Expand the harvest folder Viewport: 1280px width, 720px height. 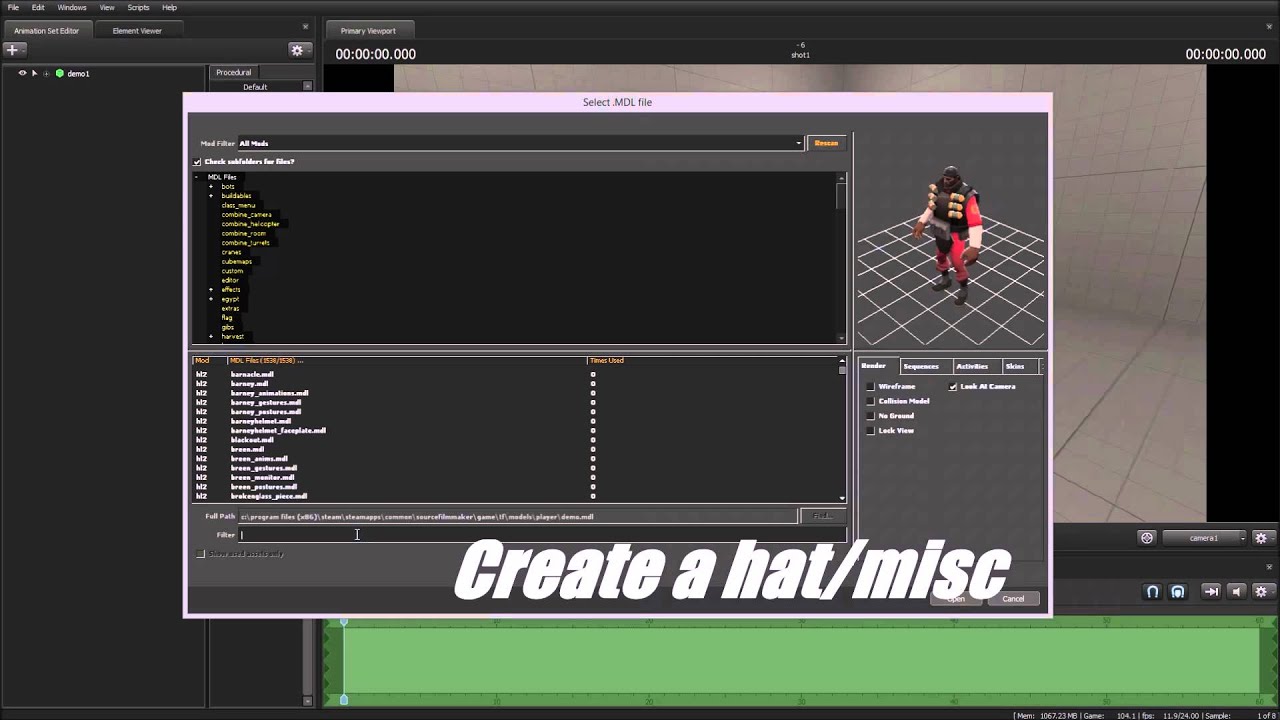[211, 337]
